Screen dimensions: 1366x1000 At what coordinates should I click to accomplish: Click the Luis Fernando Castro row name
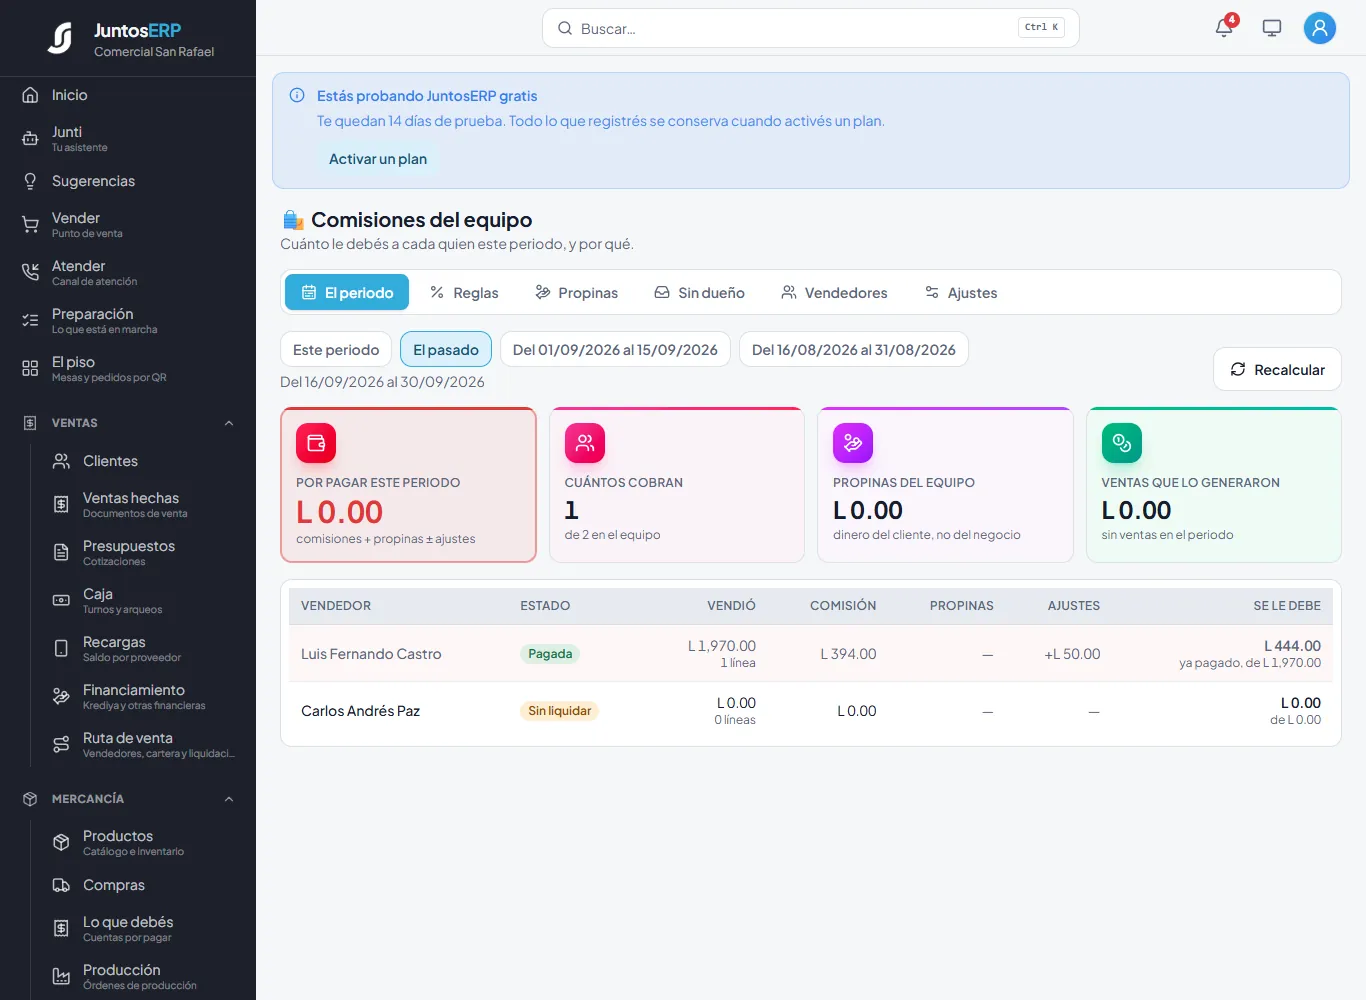click(371, 654)
